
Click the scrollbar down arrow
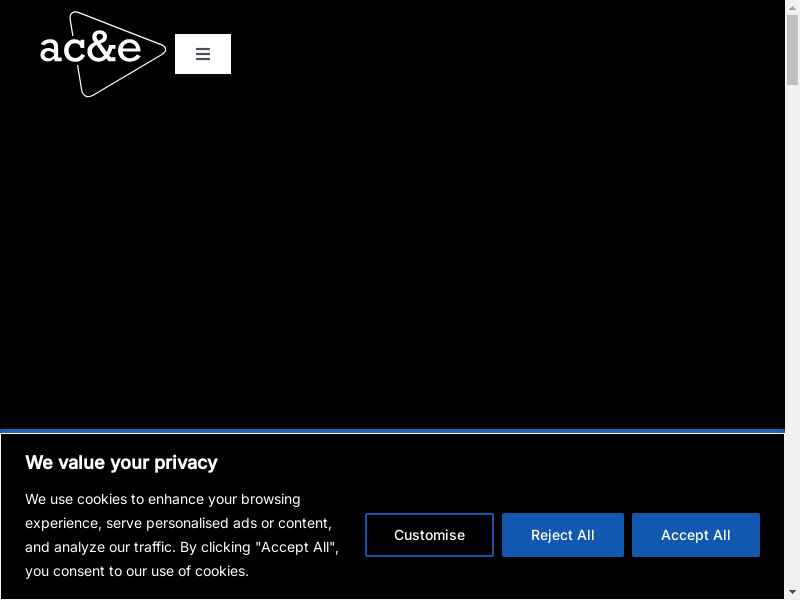792,592
